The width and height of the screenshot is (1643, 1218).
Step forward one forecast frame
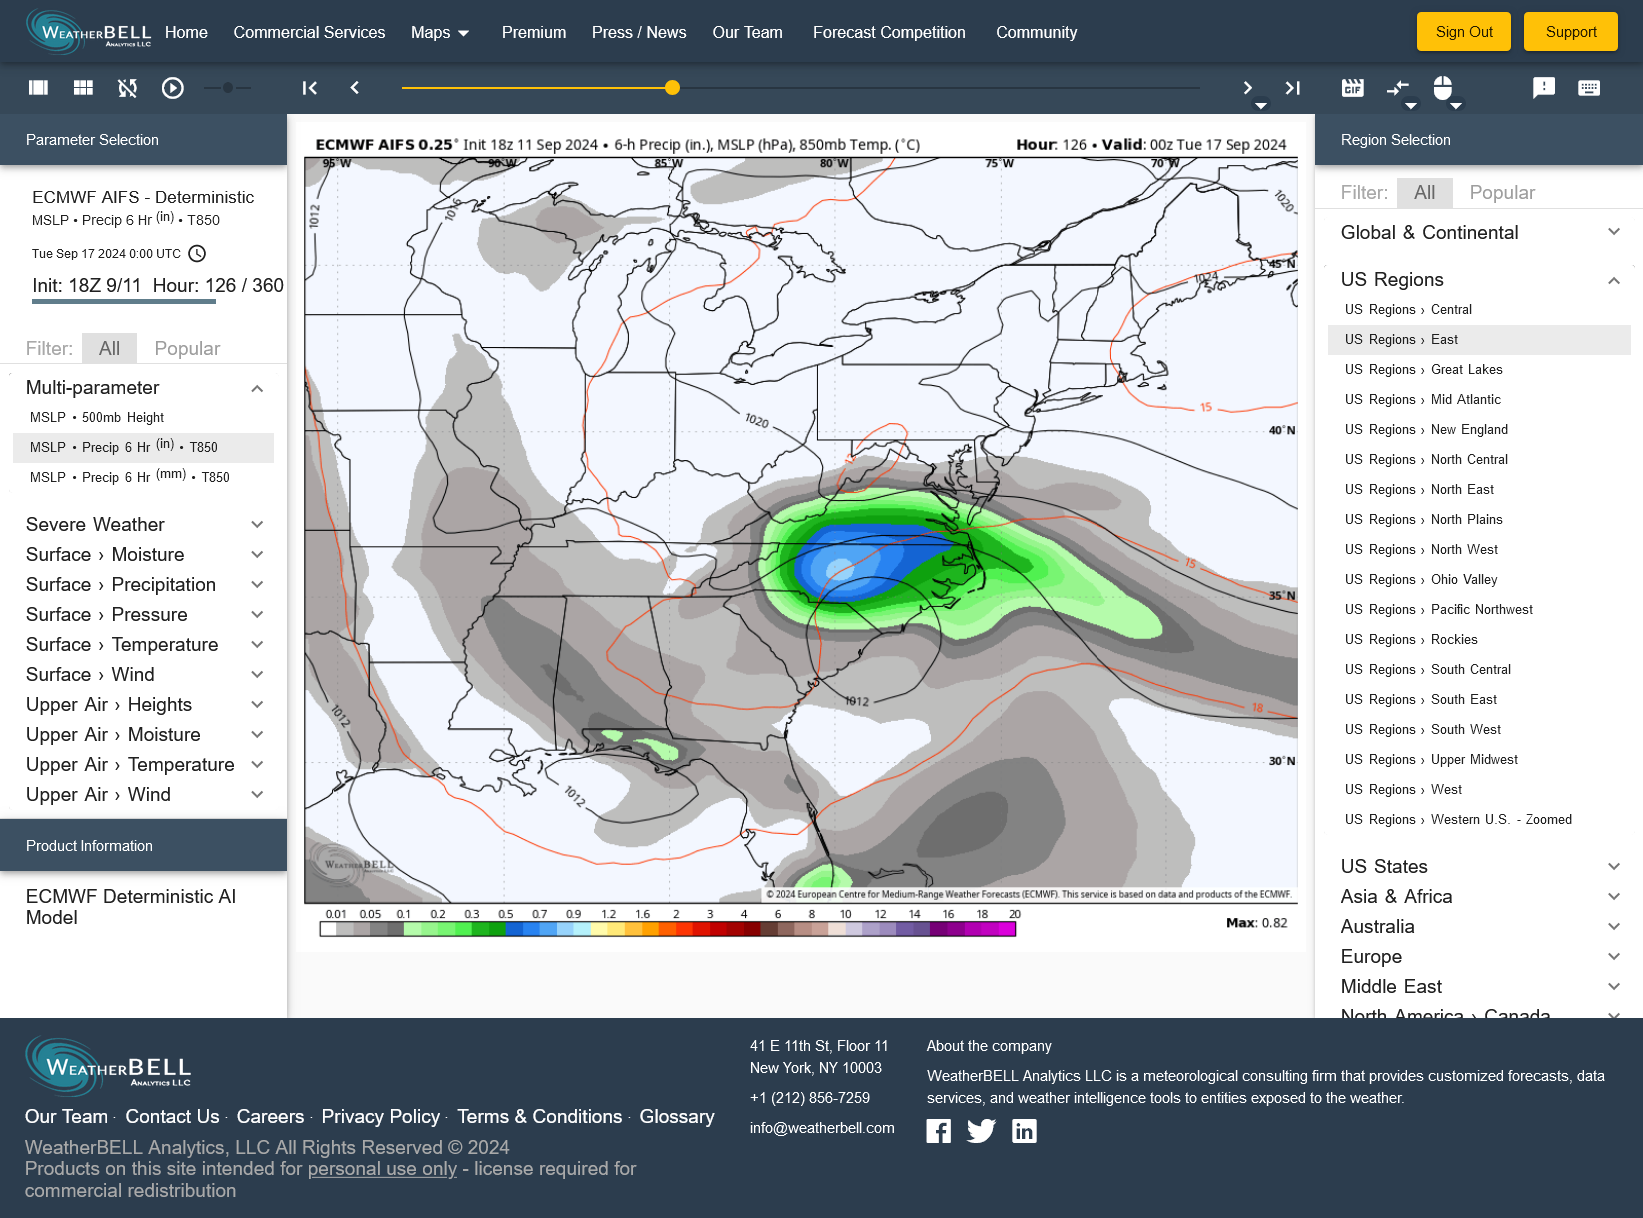click(1247, 88)
